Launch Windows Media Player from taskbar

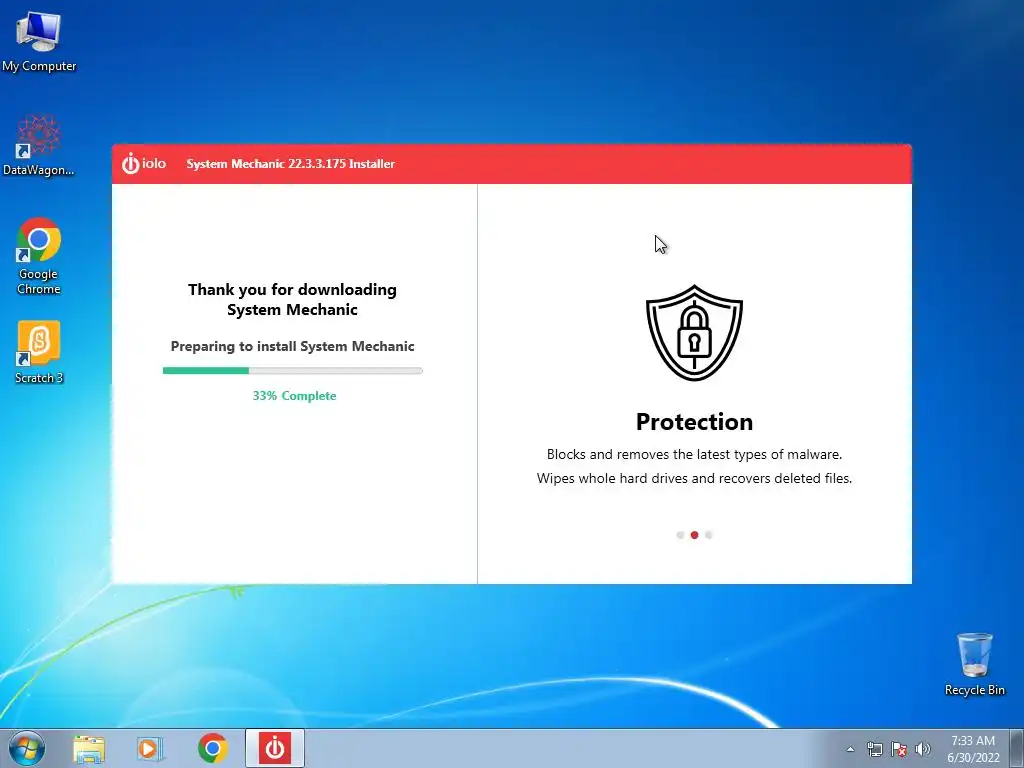pos(150,749)
